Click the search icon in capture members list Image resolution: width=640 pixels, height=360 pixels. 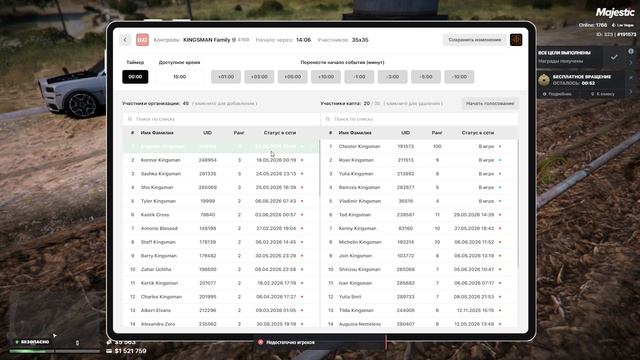(x=328, y=119)
